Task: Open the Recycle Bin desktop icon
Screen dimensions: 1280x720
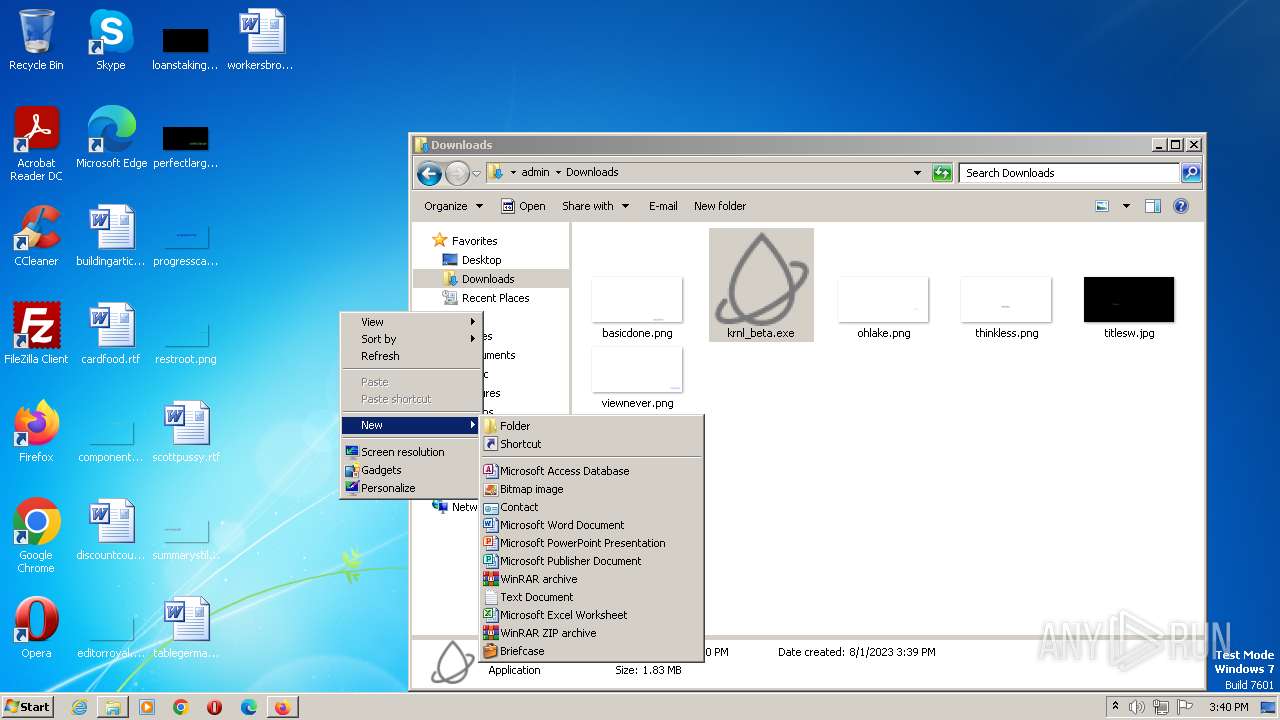Action: (36, 40)
